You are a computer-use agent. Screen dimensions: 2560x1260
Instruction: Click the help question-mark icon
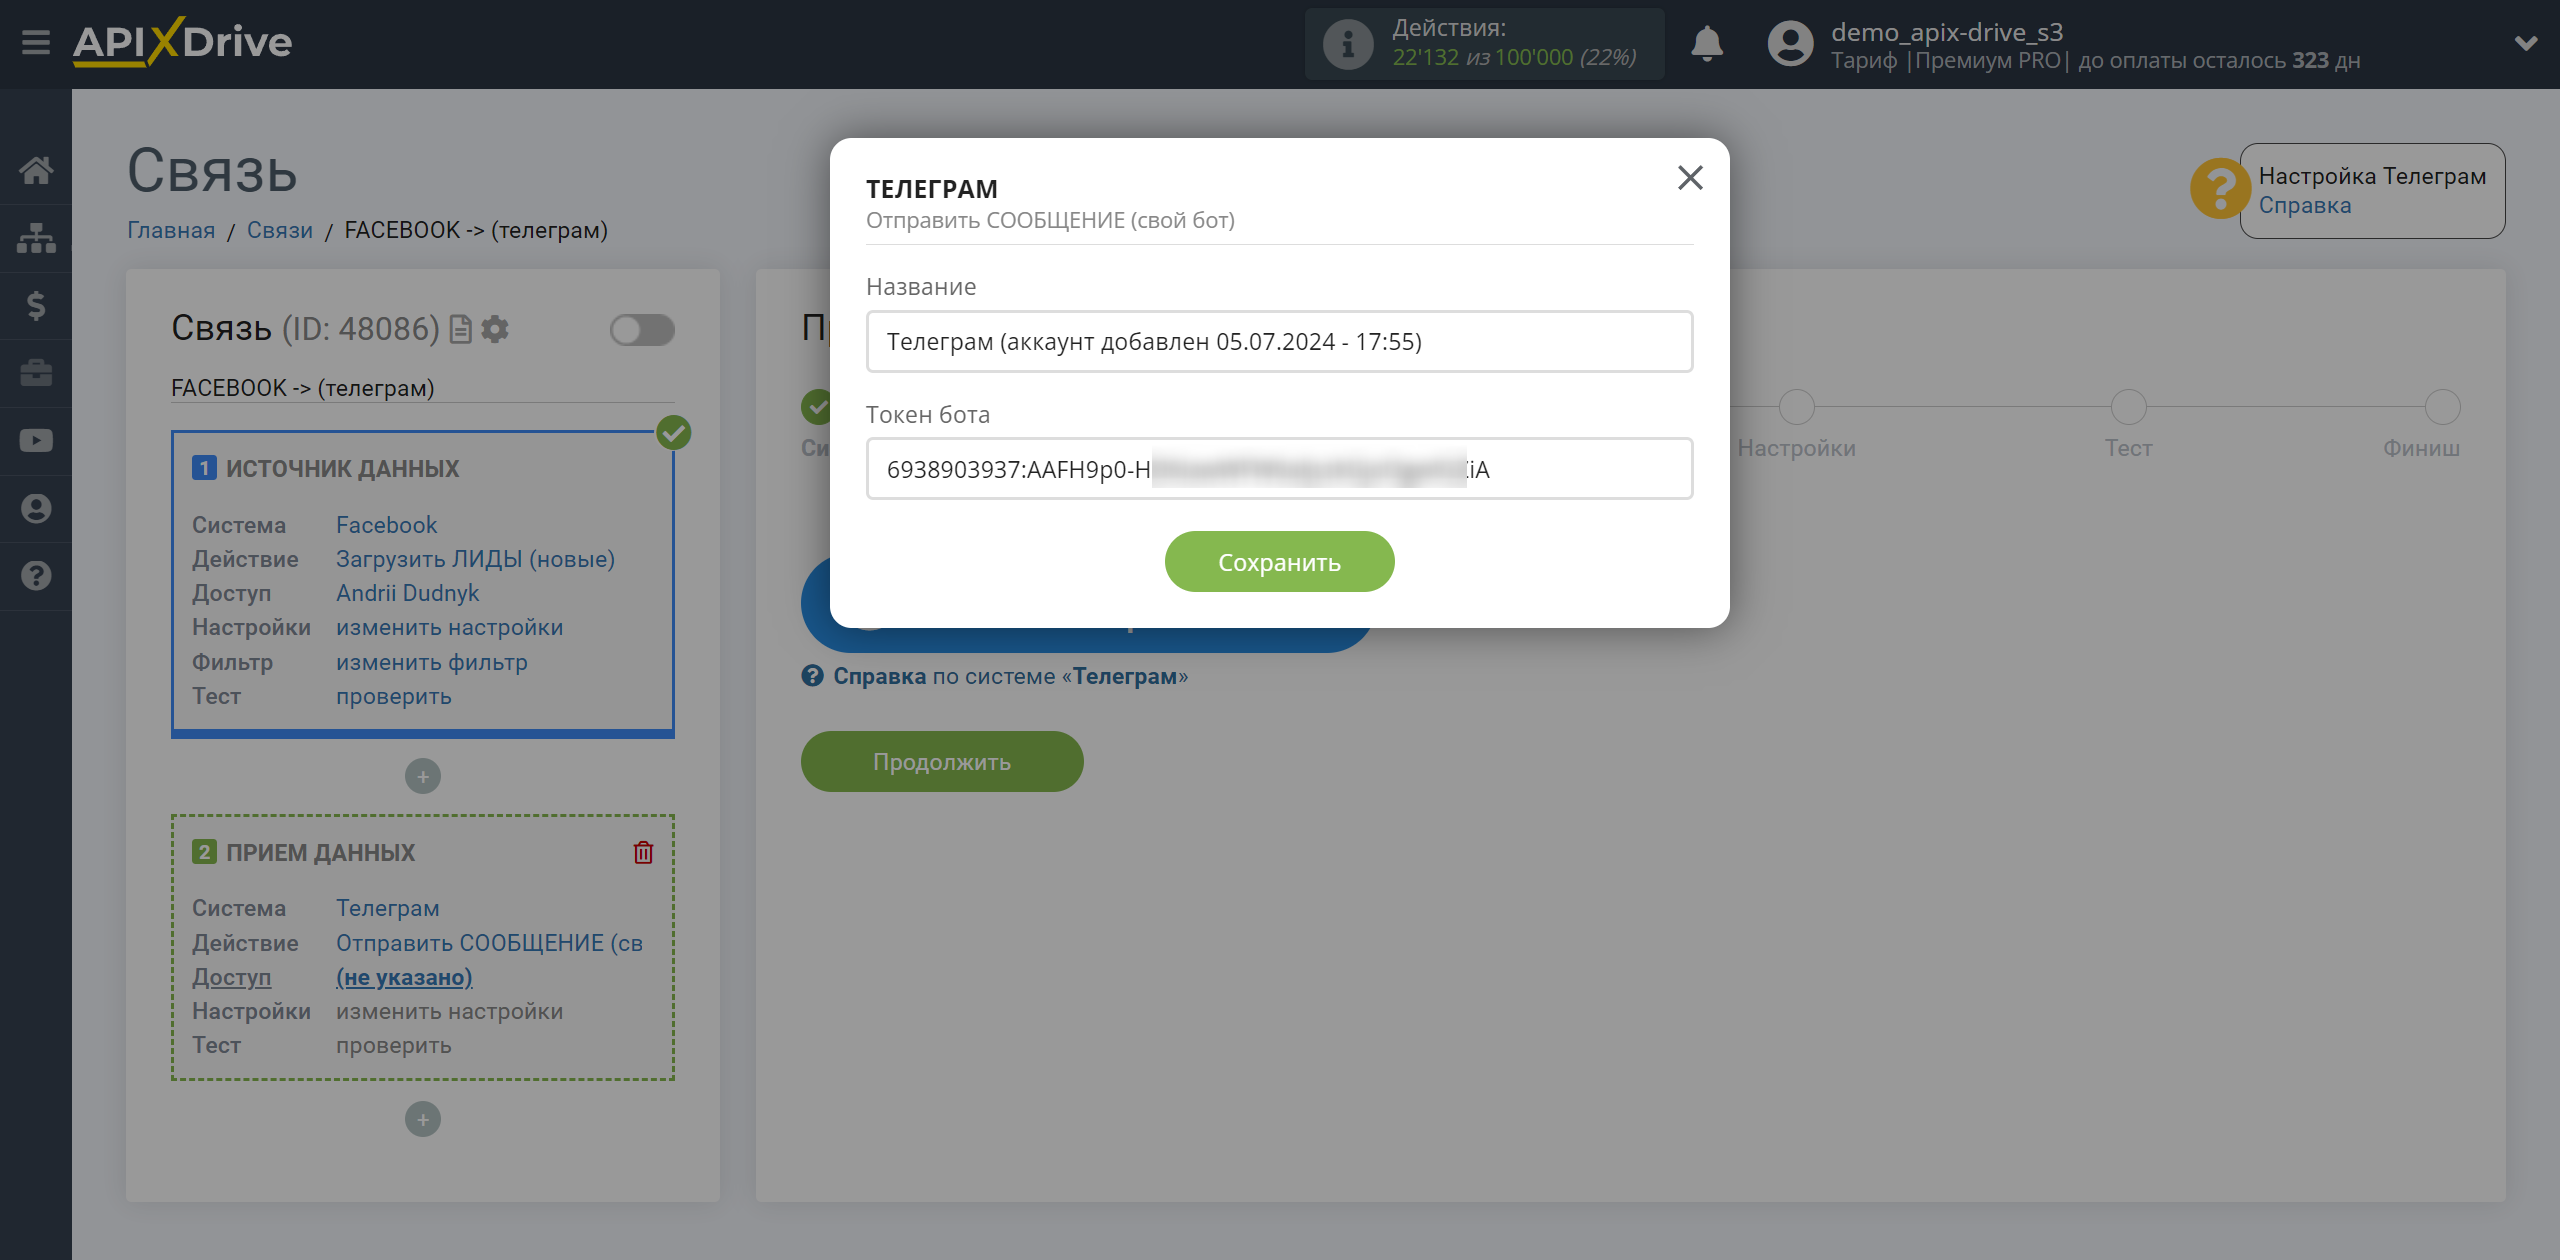[x=2219, y=189]
